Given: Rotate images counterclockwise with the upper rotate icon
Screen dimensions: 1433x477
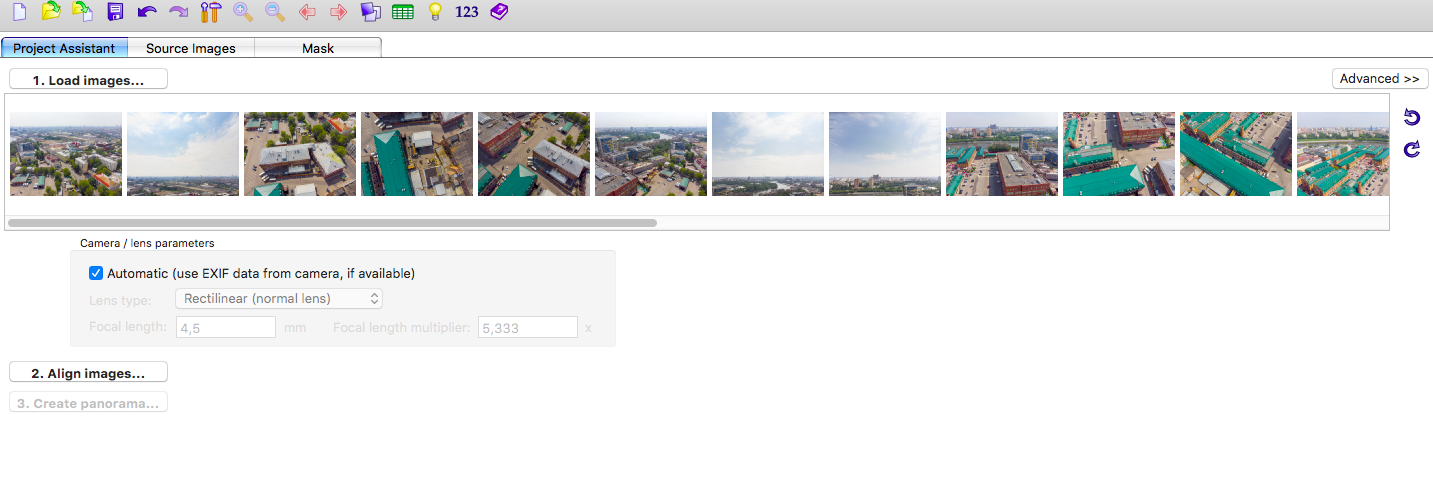Looking at the screenshot, I should click(x=1412, y=118).
